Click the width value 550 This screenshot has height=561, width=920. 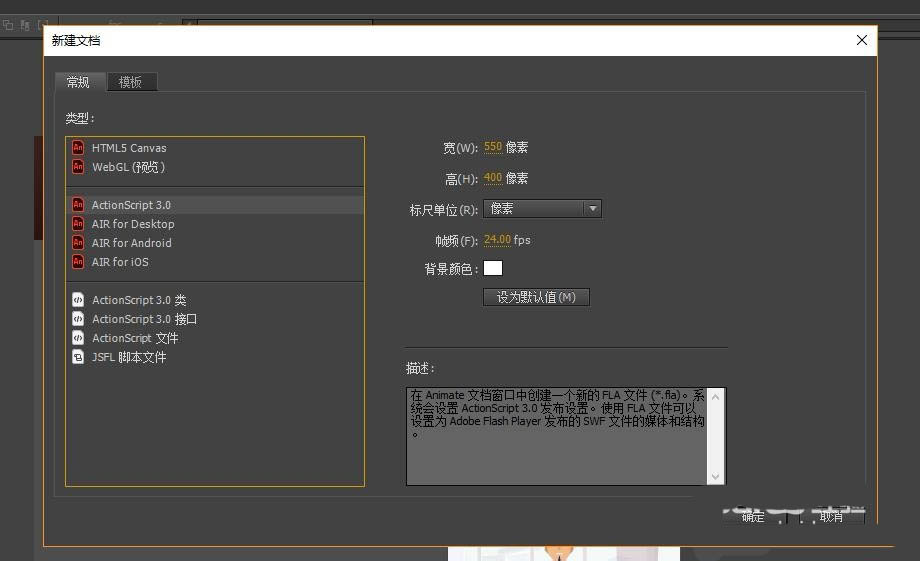click(x=493, y=147)
